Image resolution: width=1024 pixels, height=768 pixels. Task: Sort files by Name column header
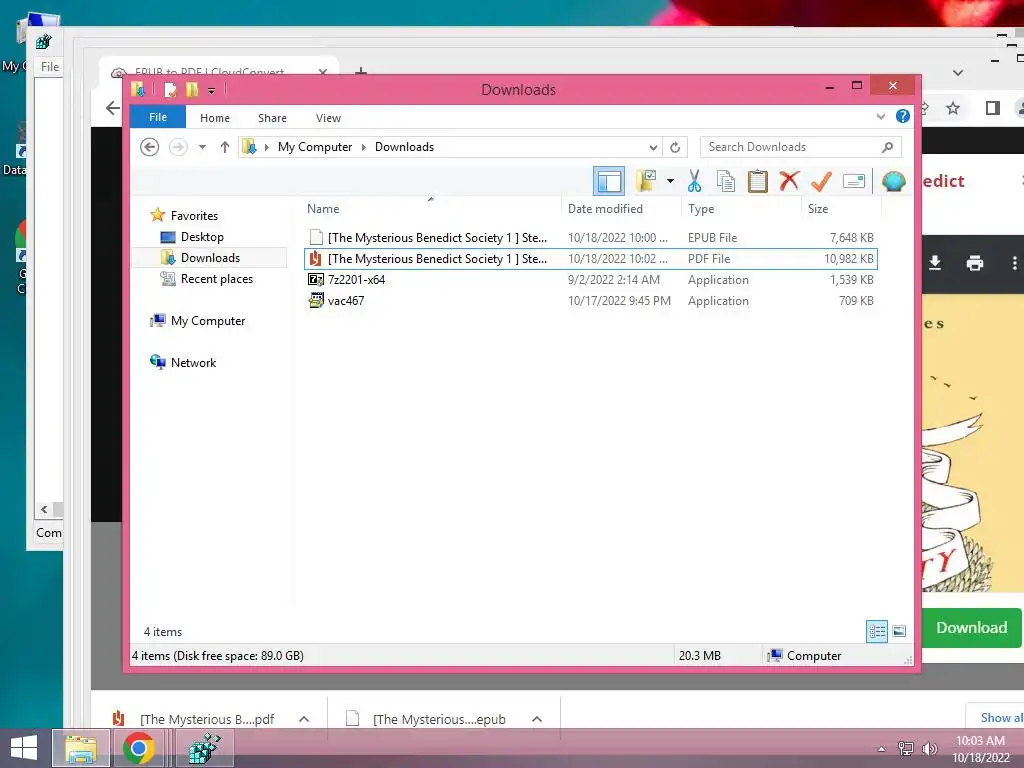pyautogui.click(x=323, y=208)
